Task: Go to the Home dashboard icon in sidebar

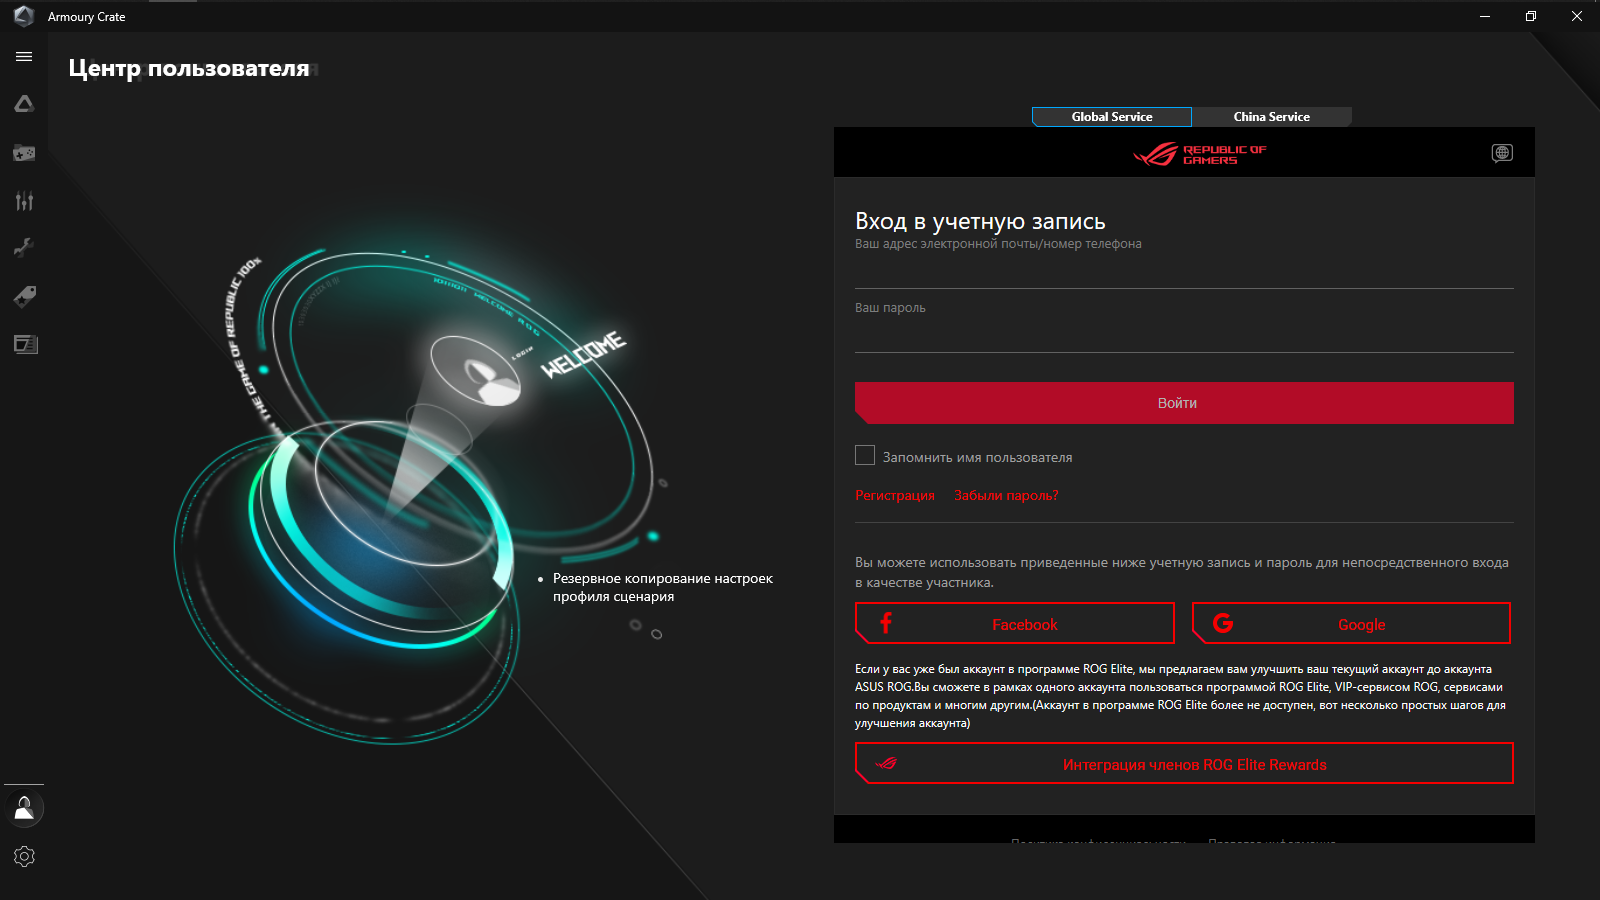Action: click(24, 104)
